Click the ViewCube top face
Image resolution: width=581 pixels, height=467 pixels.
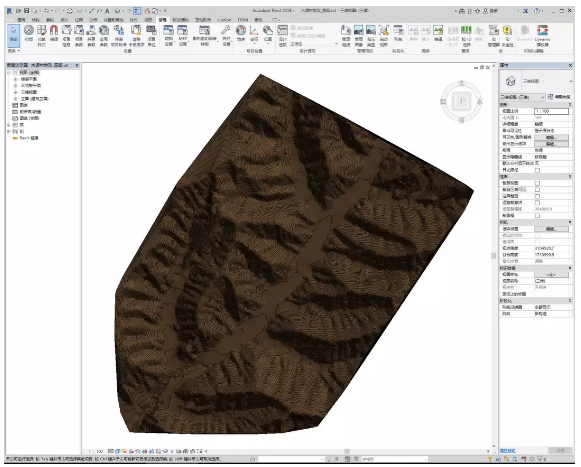coord(461,101)
